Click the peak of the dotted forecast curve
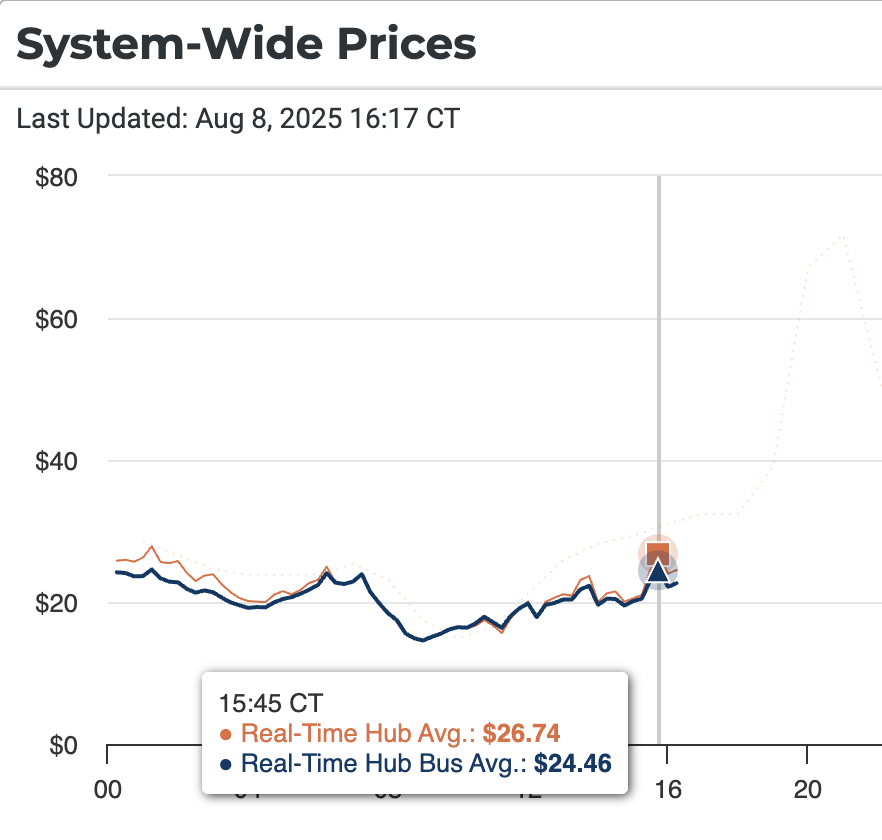Image resolution: width=882 pixels, height=840 pixels. pos(842,237)
